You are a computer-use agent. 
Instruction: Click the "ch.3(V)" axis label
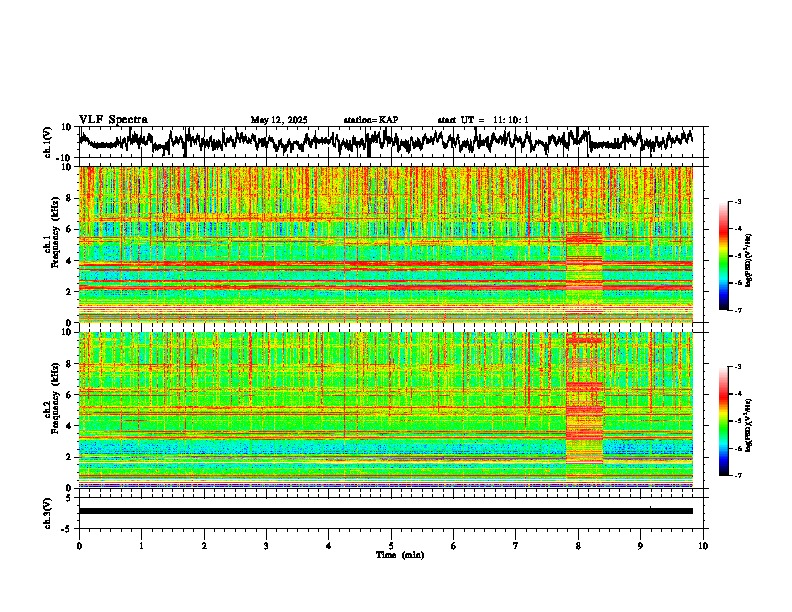48,513
